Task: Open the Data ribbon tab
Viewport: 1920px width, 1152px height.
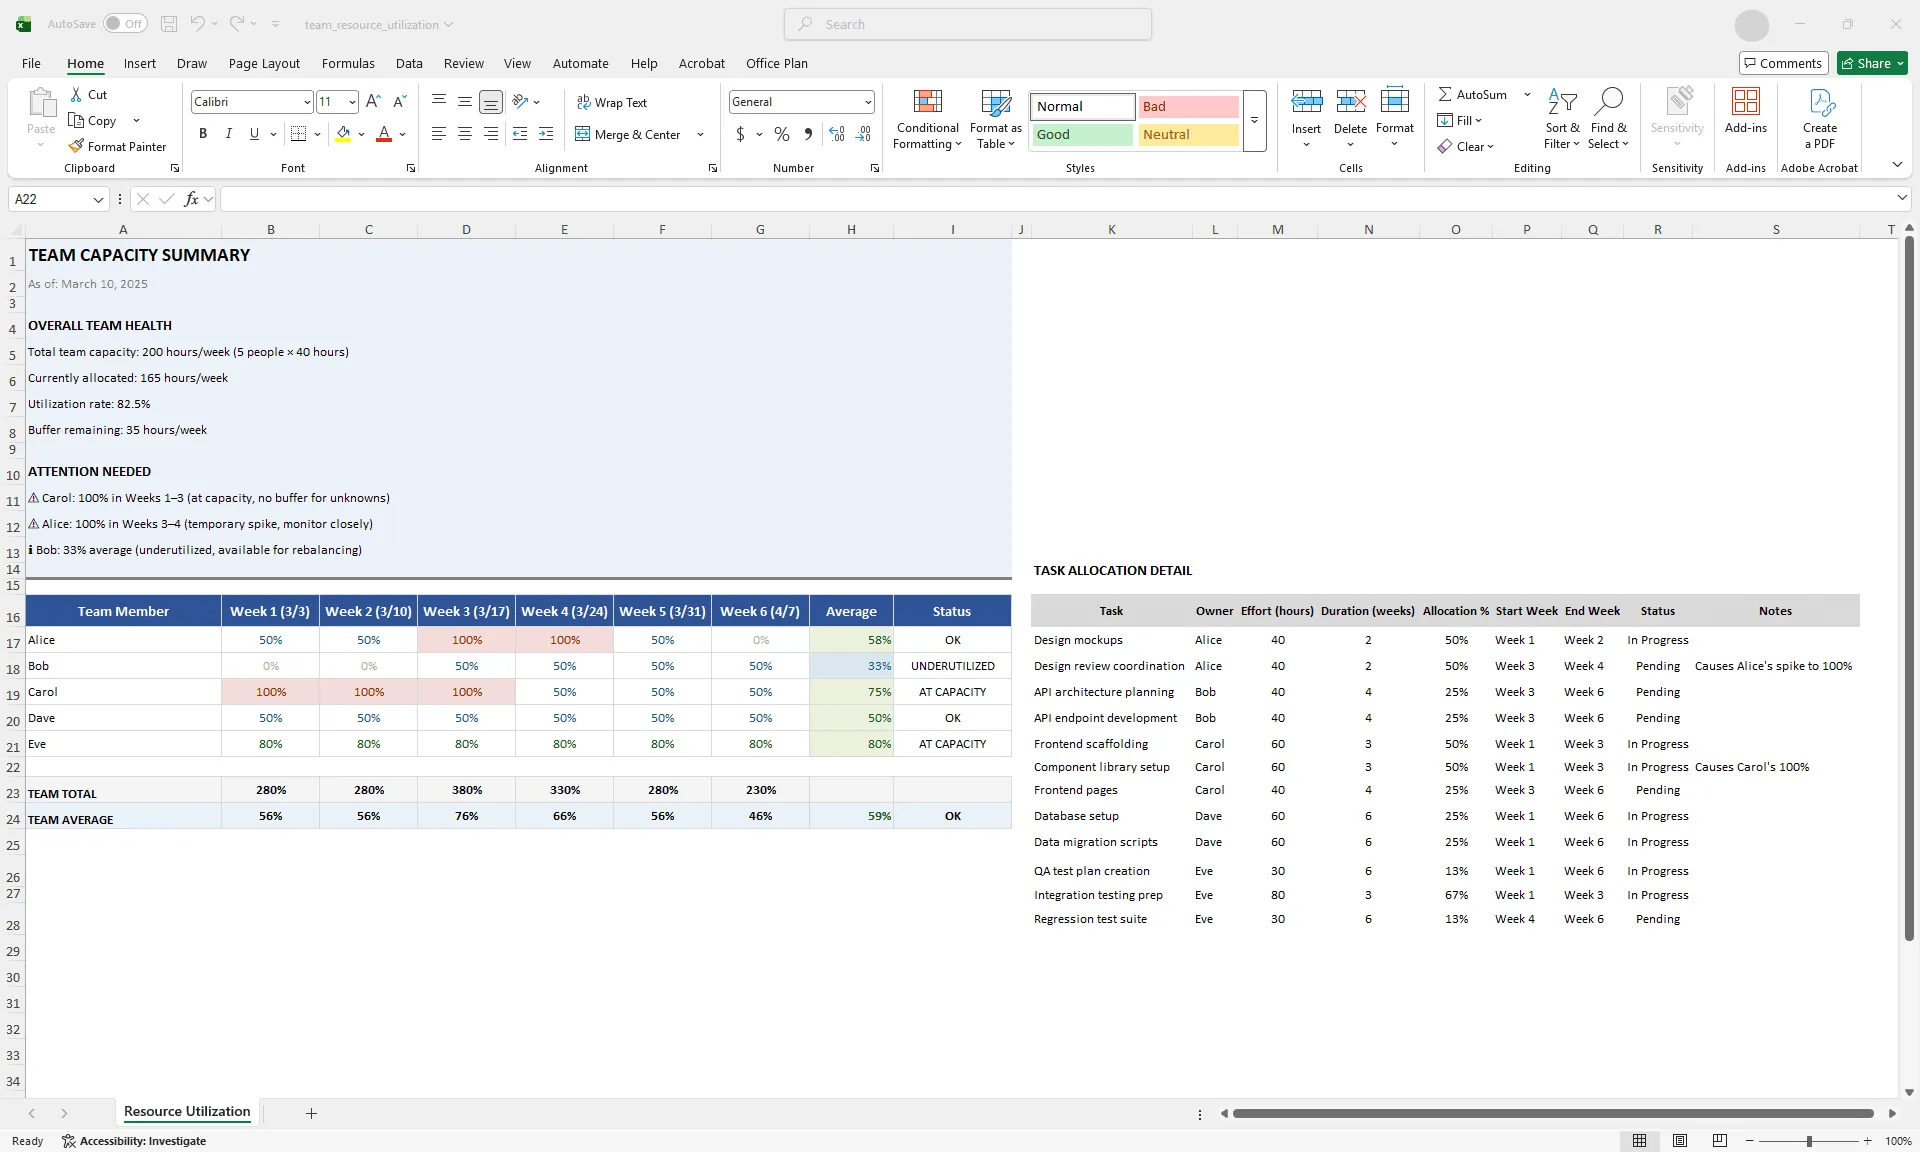Action: coord(409,63)
